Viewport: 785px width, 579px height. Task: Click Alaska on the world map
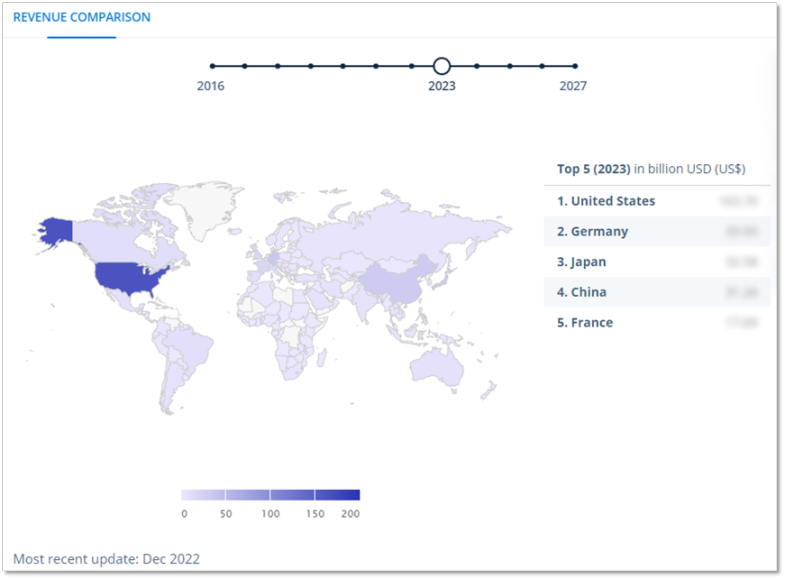coord(55,230)
